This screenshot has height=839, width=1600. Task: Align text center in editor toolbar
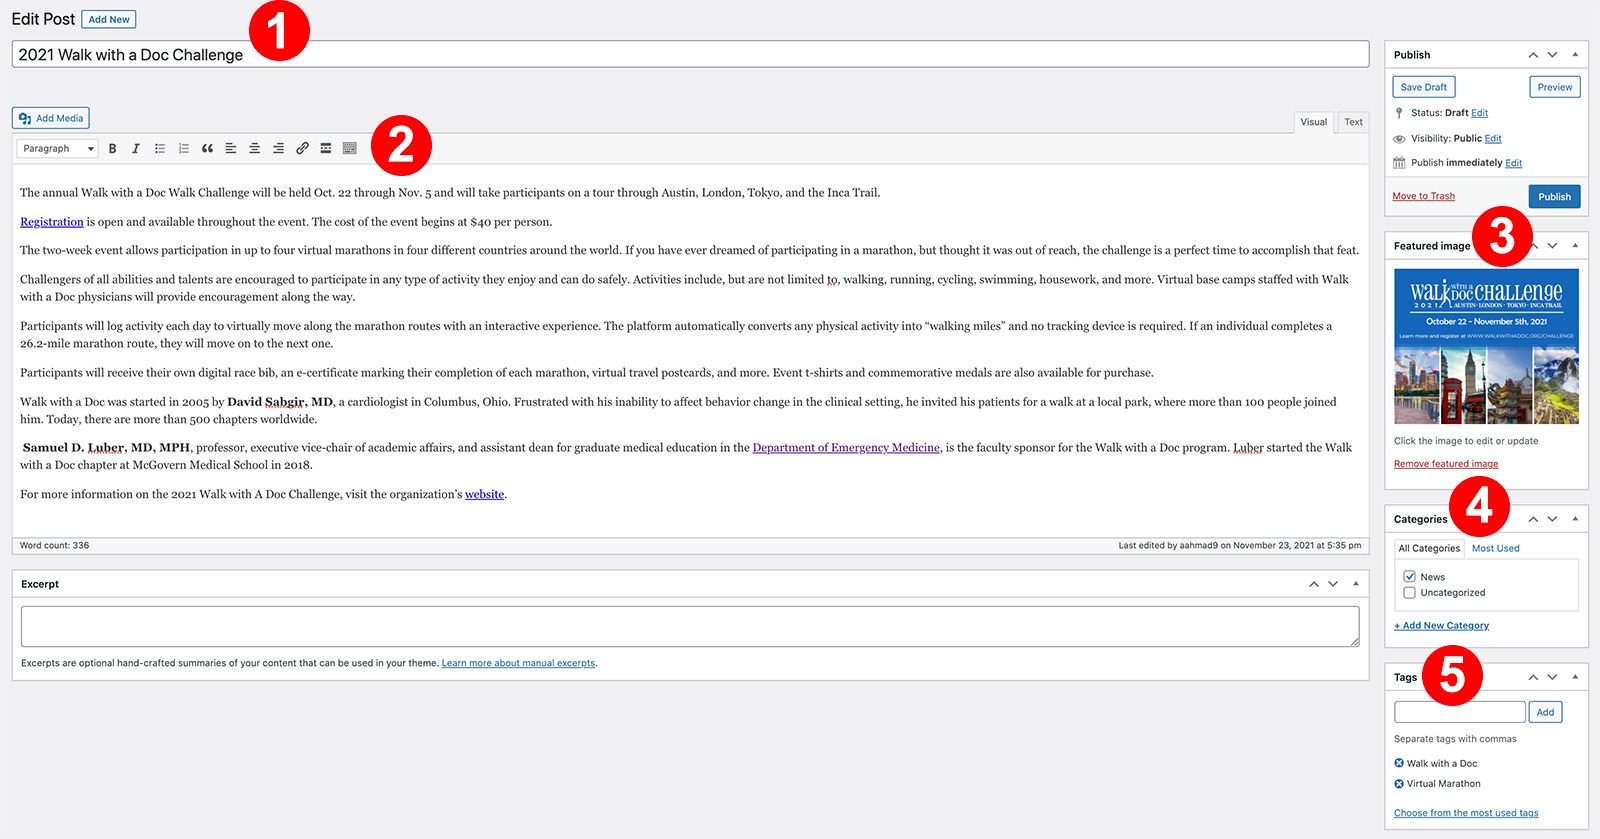point(255,149)
